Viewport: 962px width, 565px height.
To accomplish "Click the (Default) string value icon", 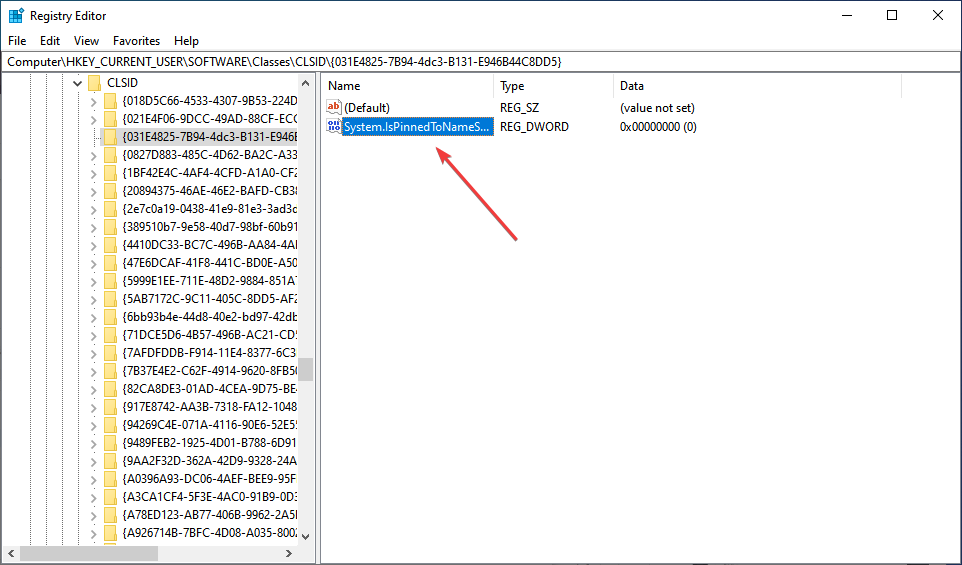I will pos(334,107).
